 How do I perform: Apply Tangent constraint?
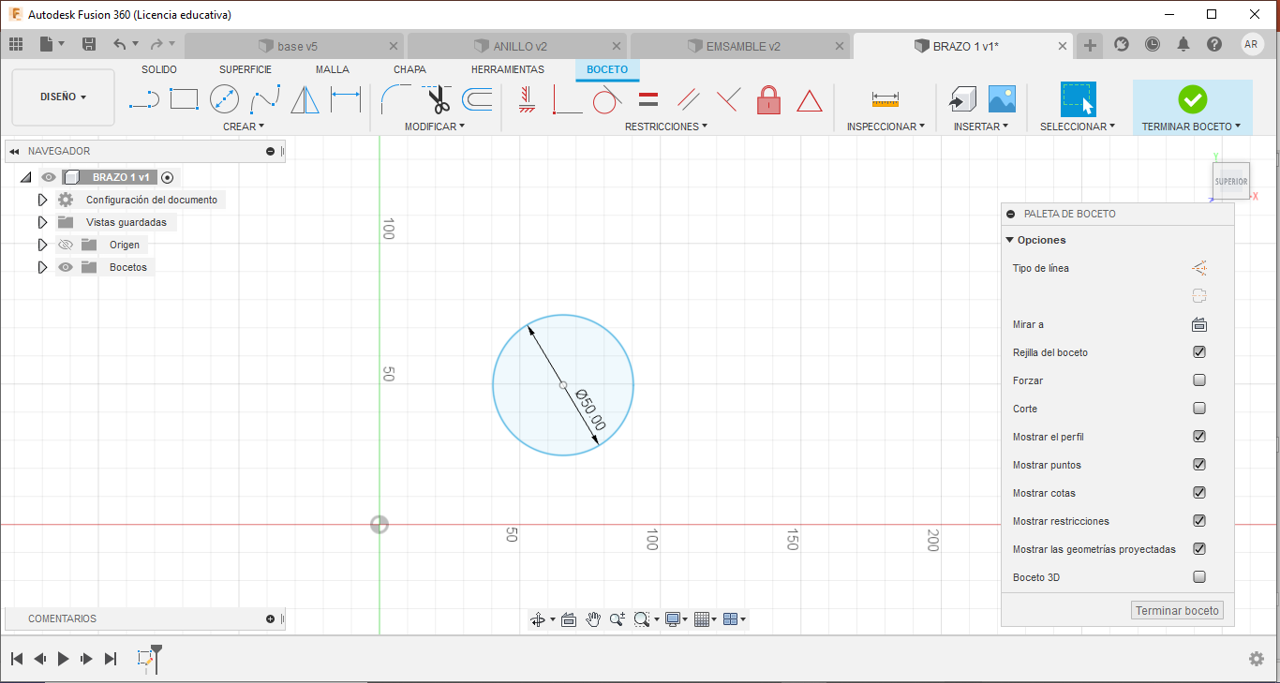point(607,99)
